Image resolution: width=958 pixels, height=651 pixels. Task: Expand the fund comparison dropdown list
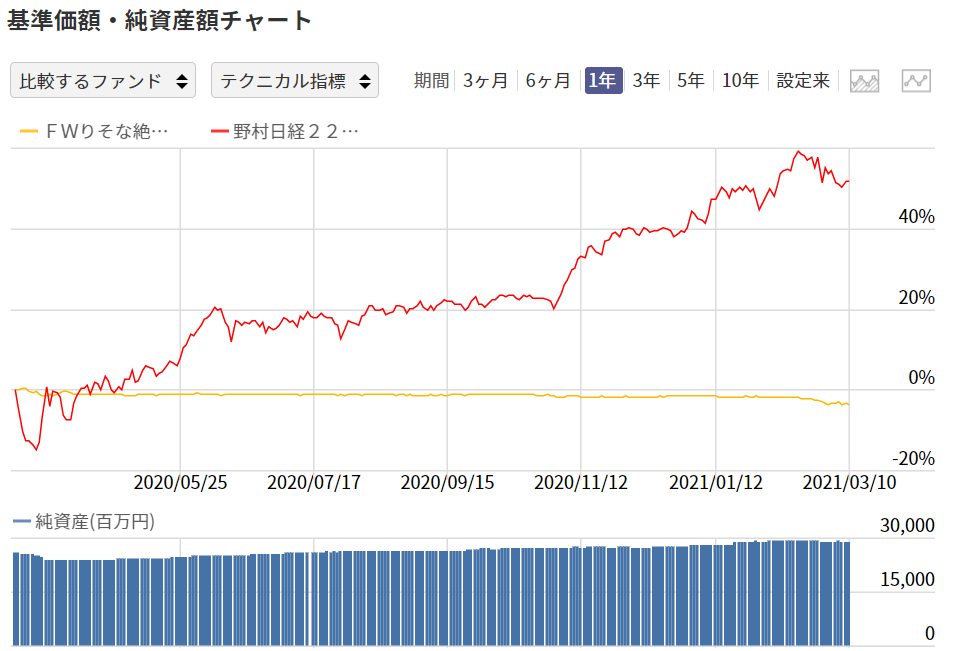point(102,81)
